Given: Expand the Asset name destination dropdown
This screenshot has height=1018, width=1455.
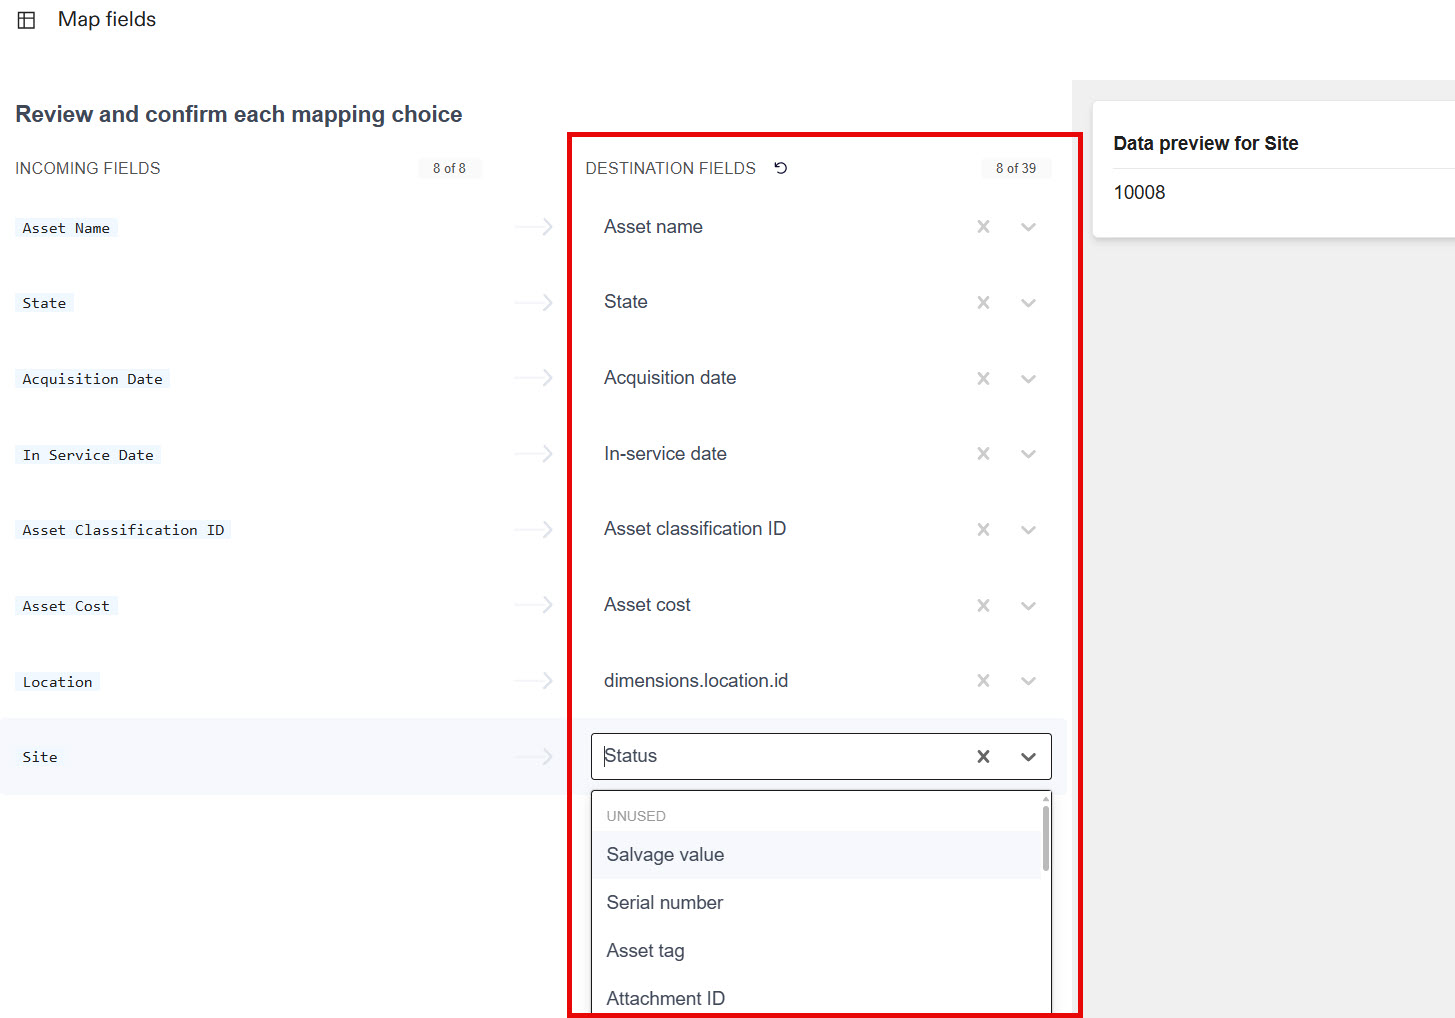Looking at the screenshot, I should coord(1028,227).
